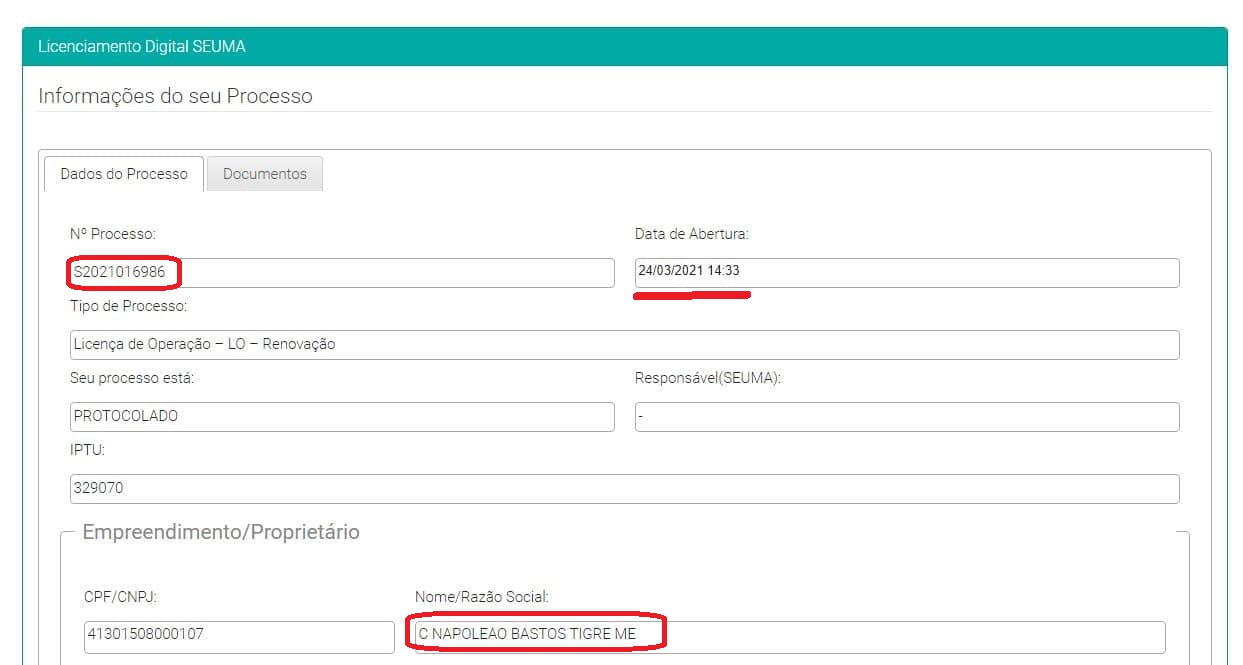Click the Nome/Razão Social label
Image resolution: width=1243 pixels, height=665 pixels.
click(481, 597)
